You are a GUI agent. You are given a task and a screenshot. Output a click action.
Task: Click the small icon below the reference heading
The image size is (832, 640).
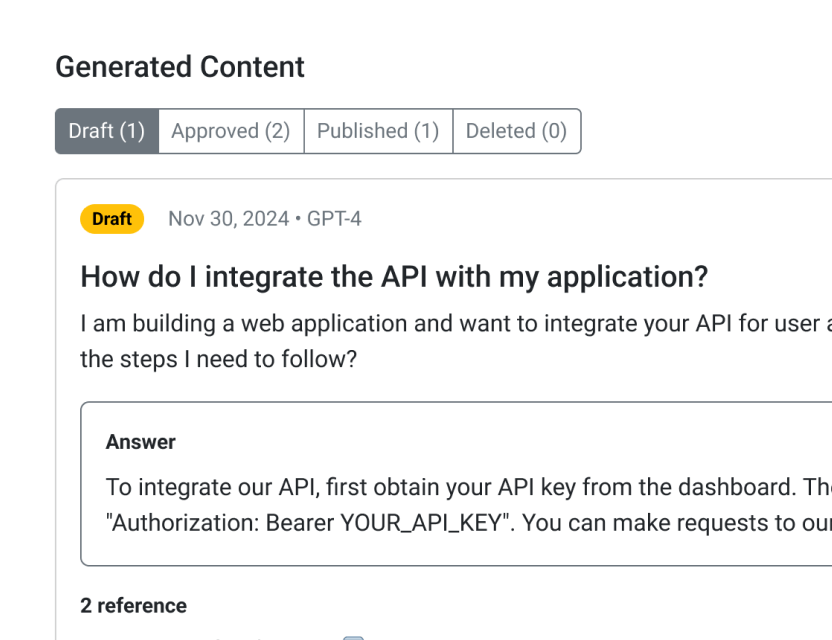coord(353,637)
